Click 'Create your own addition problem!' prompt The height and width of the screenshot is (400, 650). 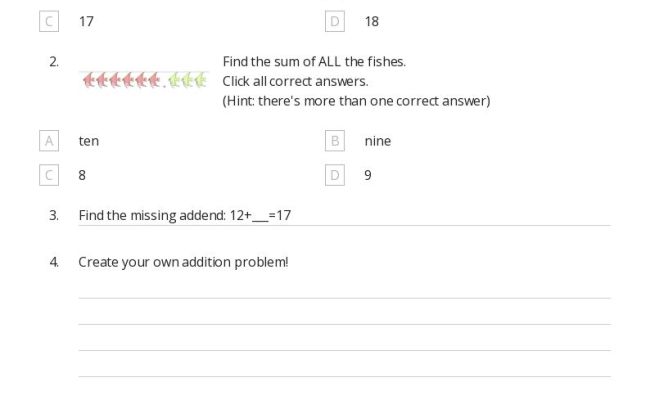point(183,262)
